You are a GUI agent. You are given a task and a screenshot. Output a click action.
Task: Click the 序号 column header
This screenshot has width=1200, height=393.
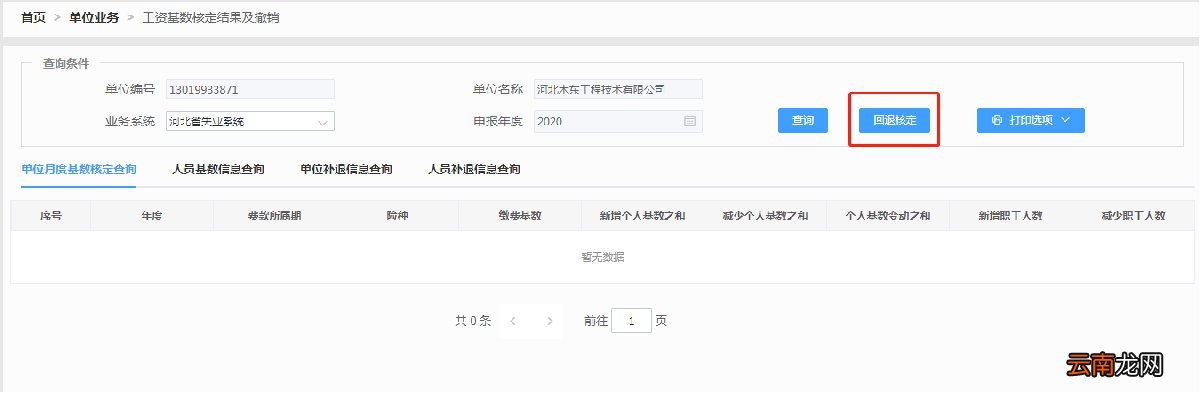coord(50,216)
